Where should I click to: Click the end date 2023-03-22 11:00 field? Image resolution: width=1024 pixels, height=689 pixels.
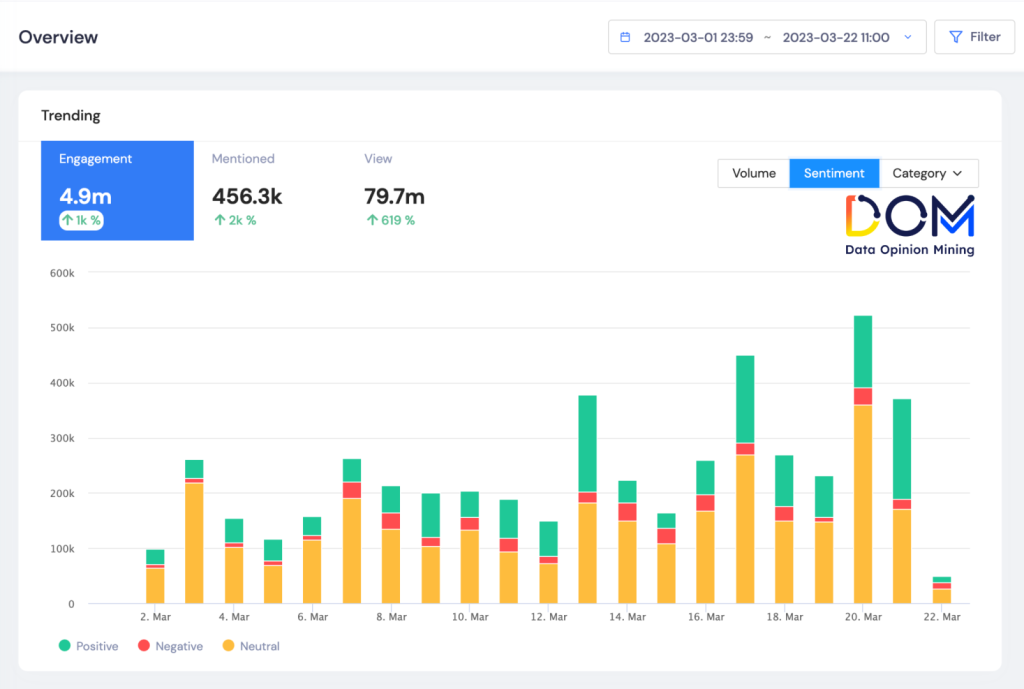coord(835,37)
